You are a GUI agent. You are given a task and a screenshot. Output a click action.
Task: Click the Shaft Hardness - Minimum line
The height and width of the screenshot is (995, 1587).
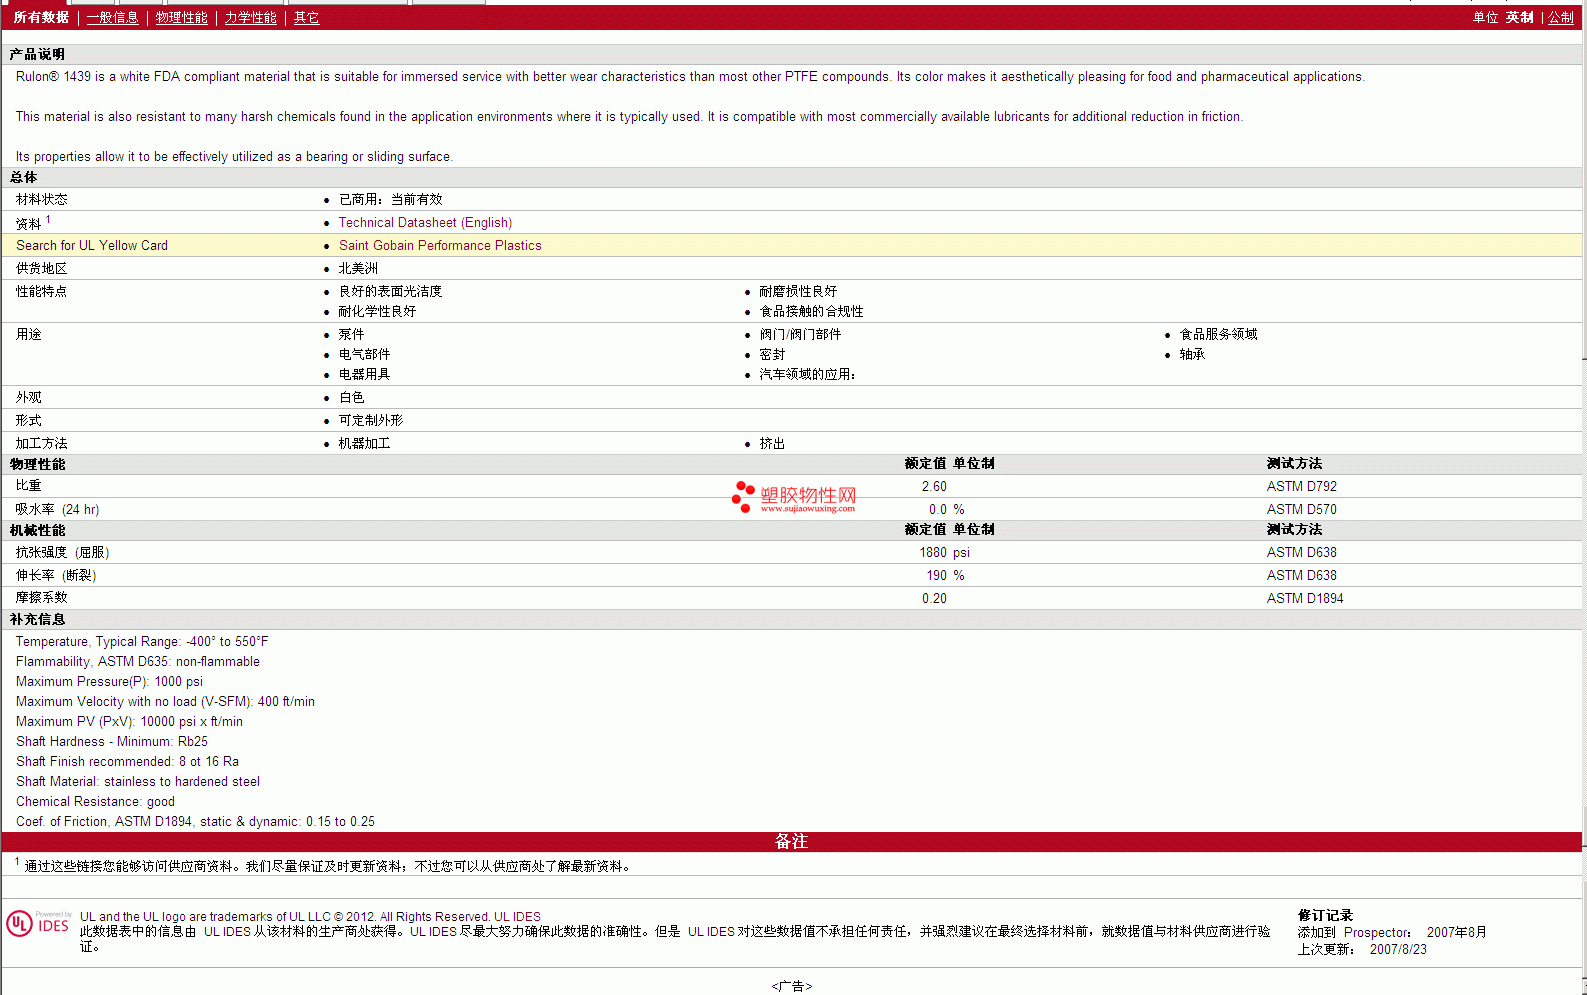(112, 741)
